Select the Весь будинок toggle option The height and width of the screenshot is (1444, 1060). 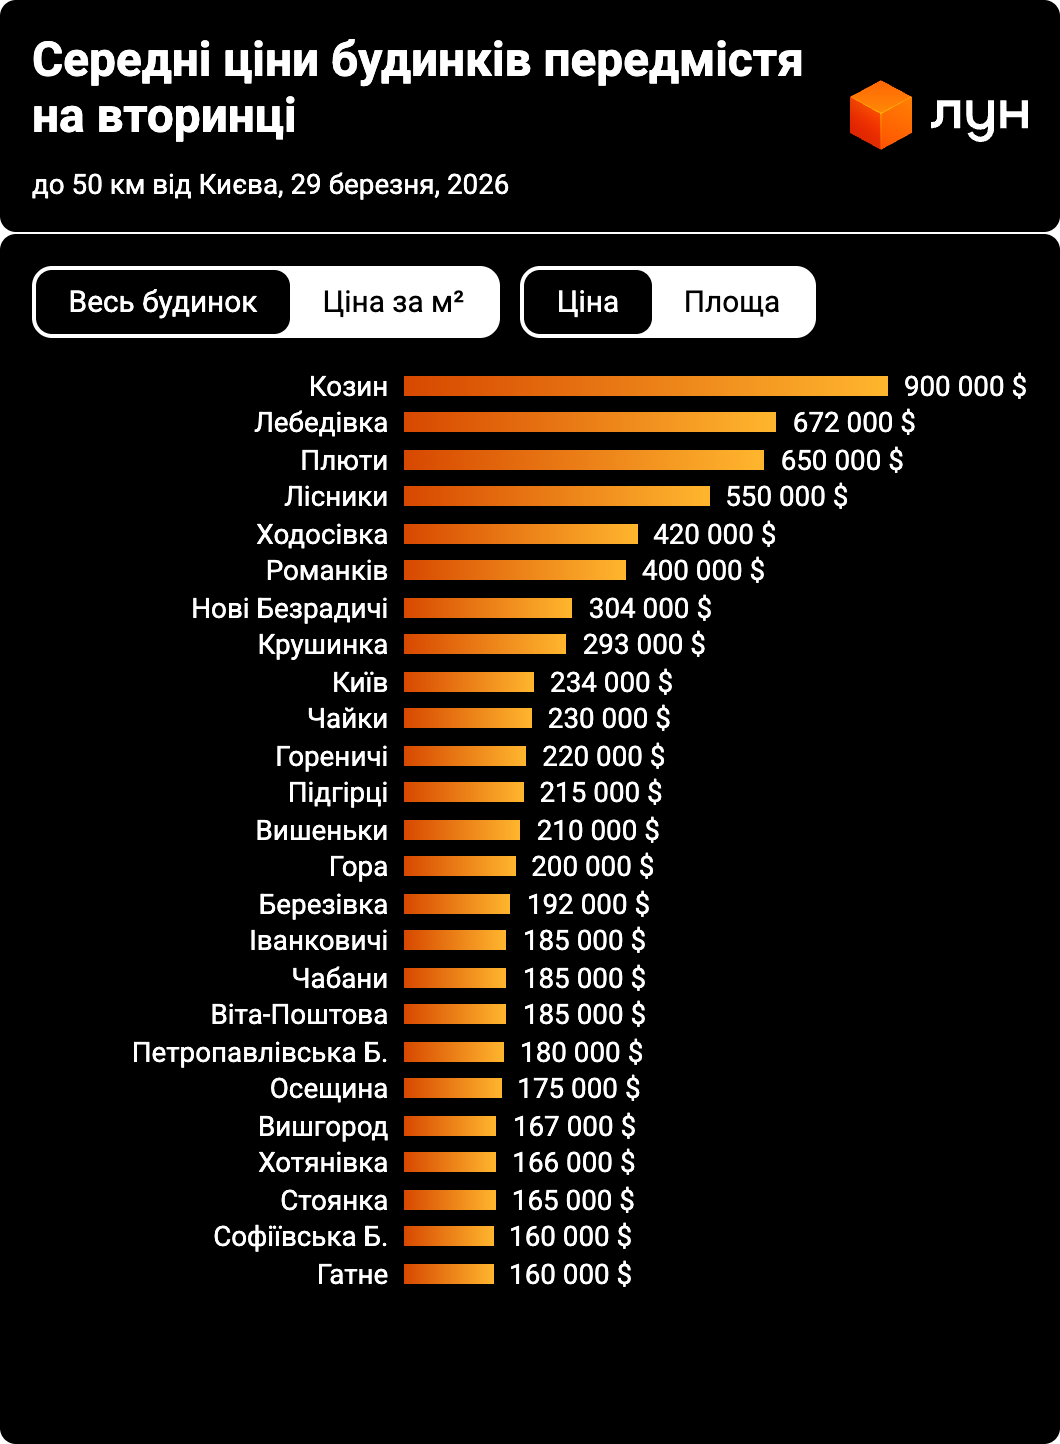pos(163,302)
